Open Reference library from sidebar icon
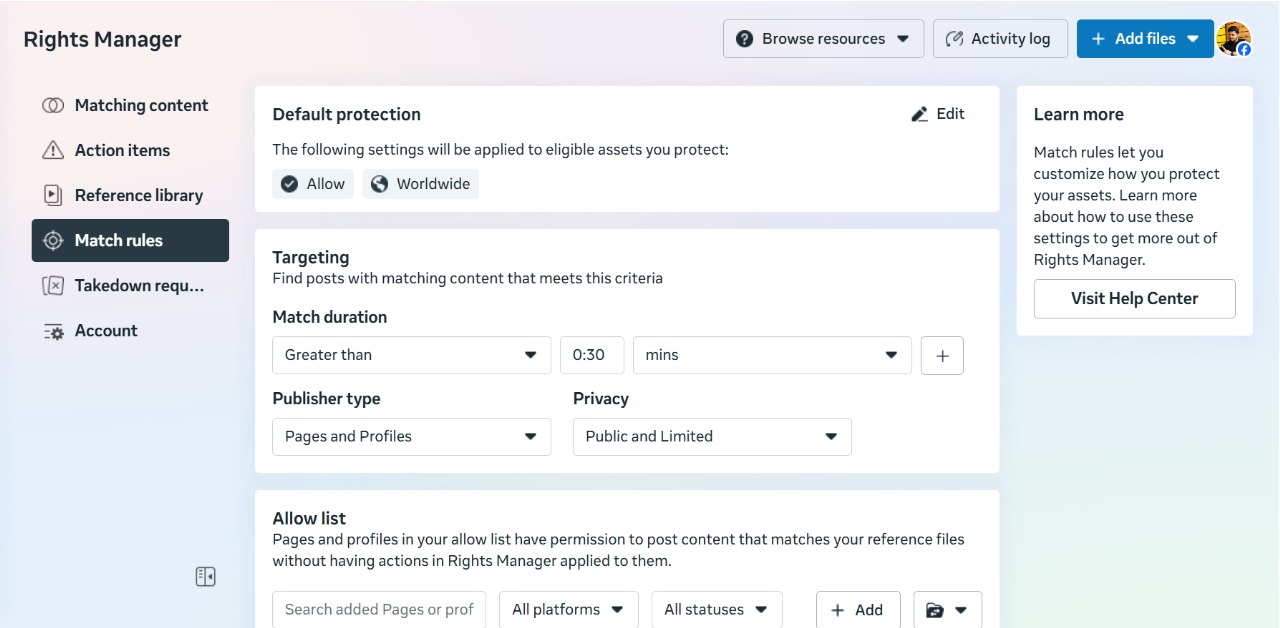The height and width of the screenshot is (628, 1280). (x=53, y=196)
